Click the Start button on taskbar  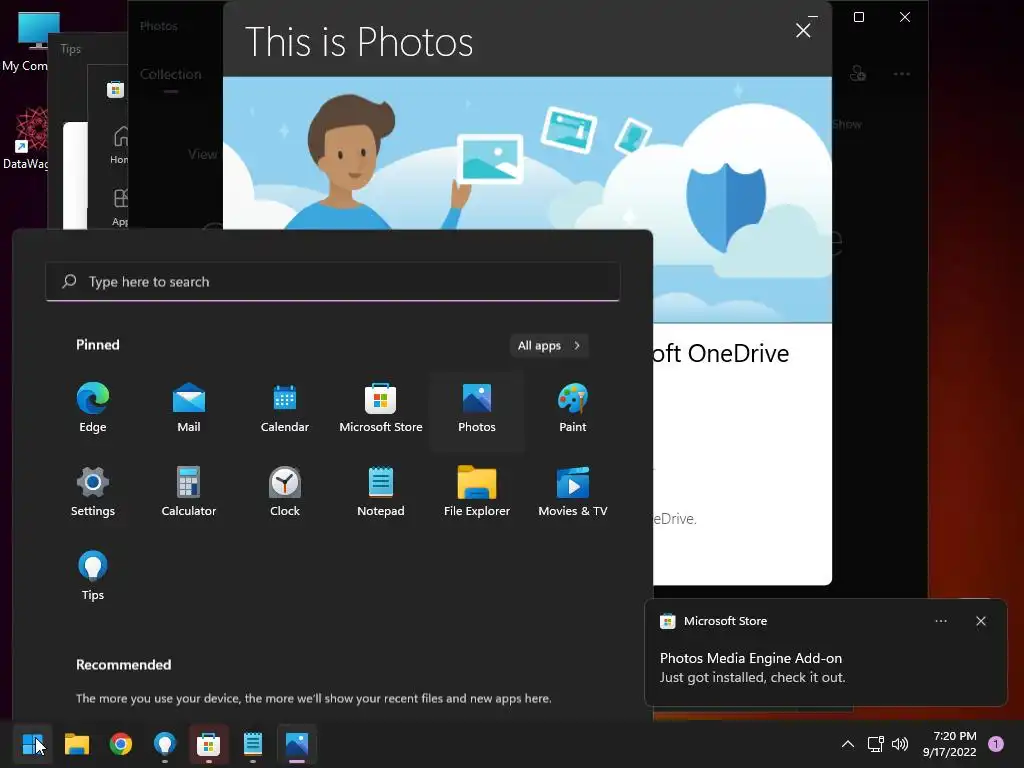pos(33,744)
